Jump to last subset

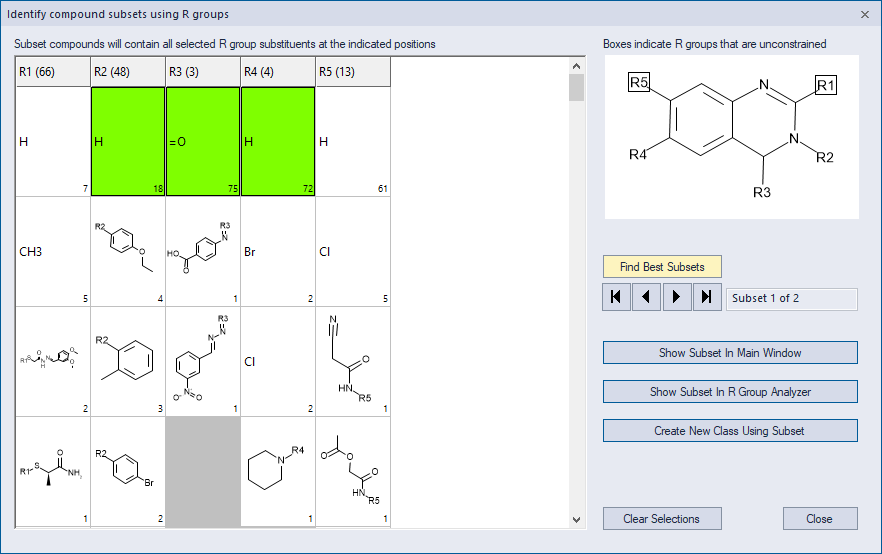pos(707,297)
